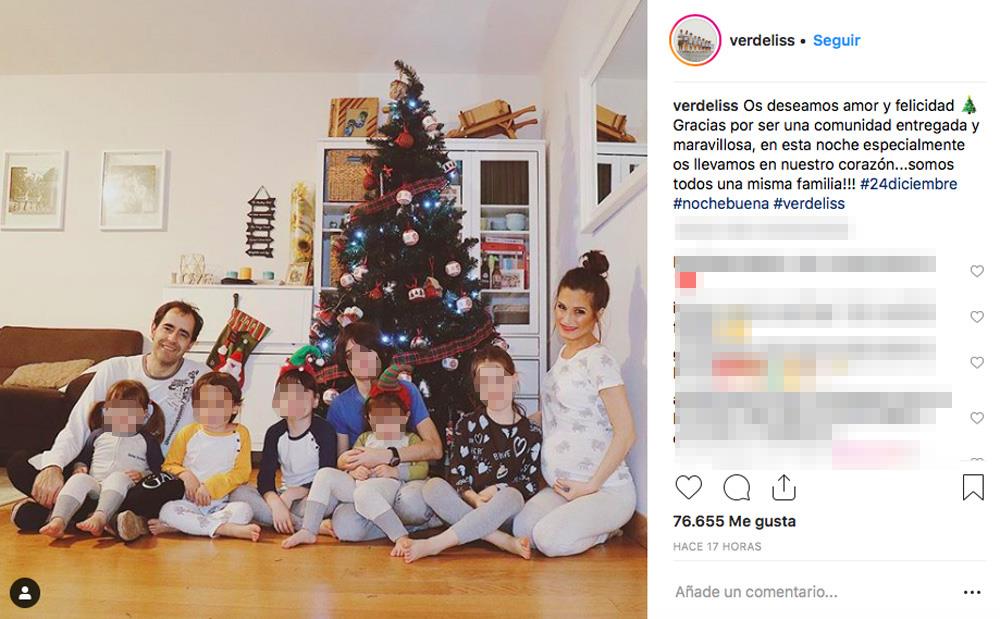This screenshot has width=1000, height=619.
Task: Like the second comment's small heart
Action: click(976, 317)
